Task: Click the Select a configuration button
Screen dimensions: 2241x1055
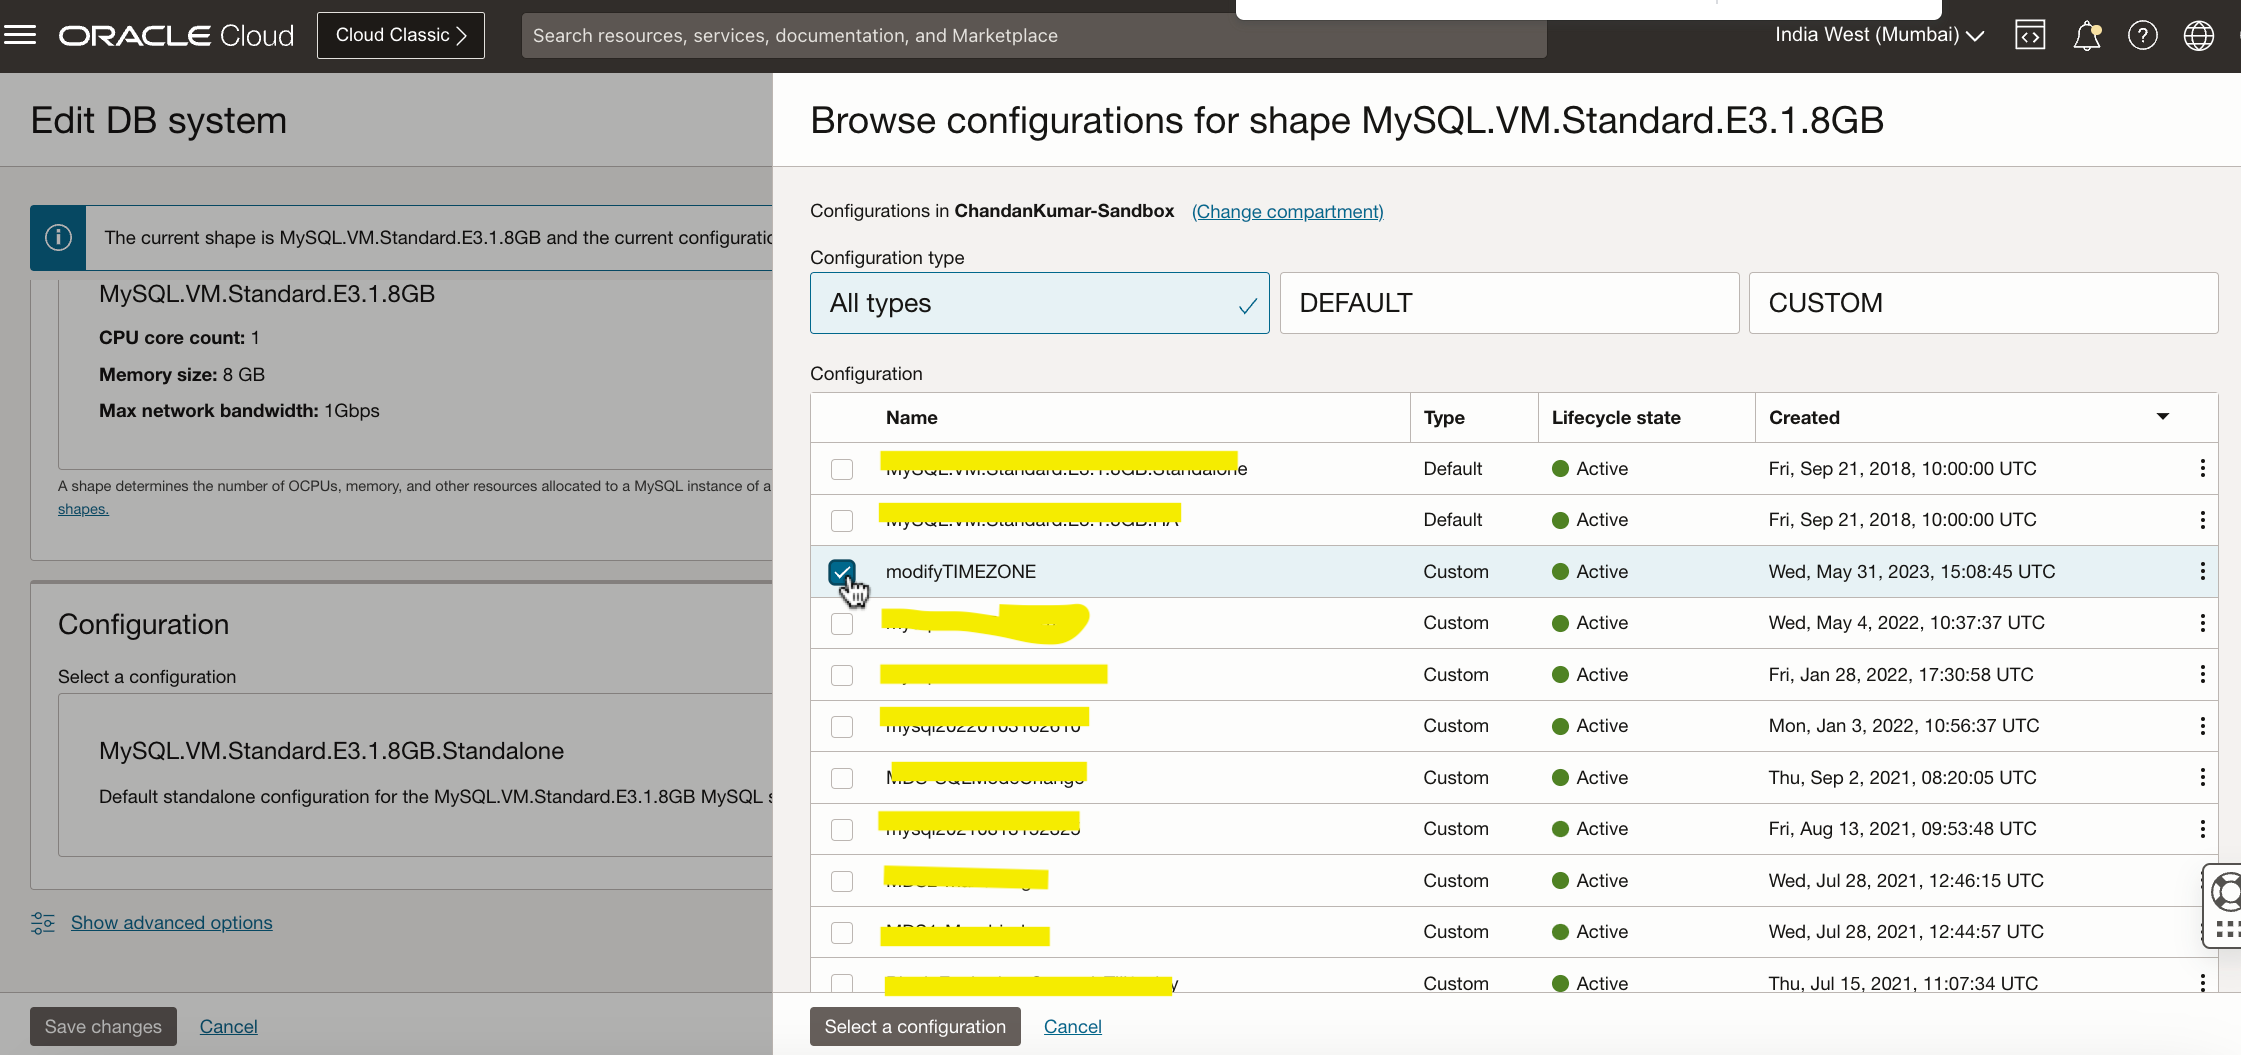Action: (914, 1026)
